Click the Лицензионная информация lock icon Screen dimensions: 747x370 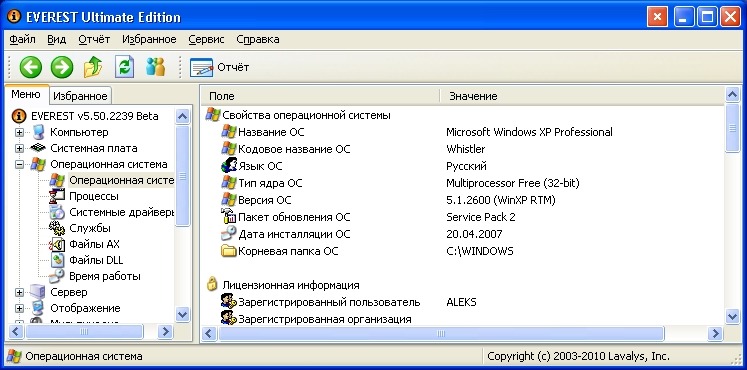click(212, 285)
